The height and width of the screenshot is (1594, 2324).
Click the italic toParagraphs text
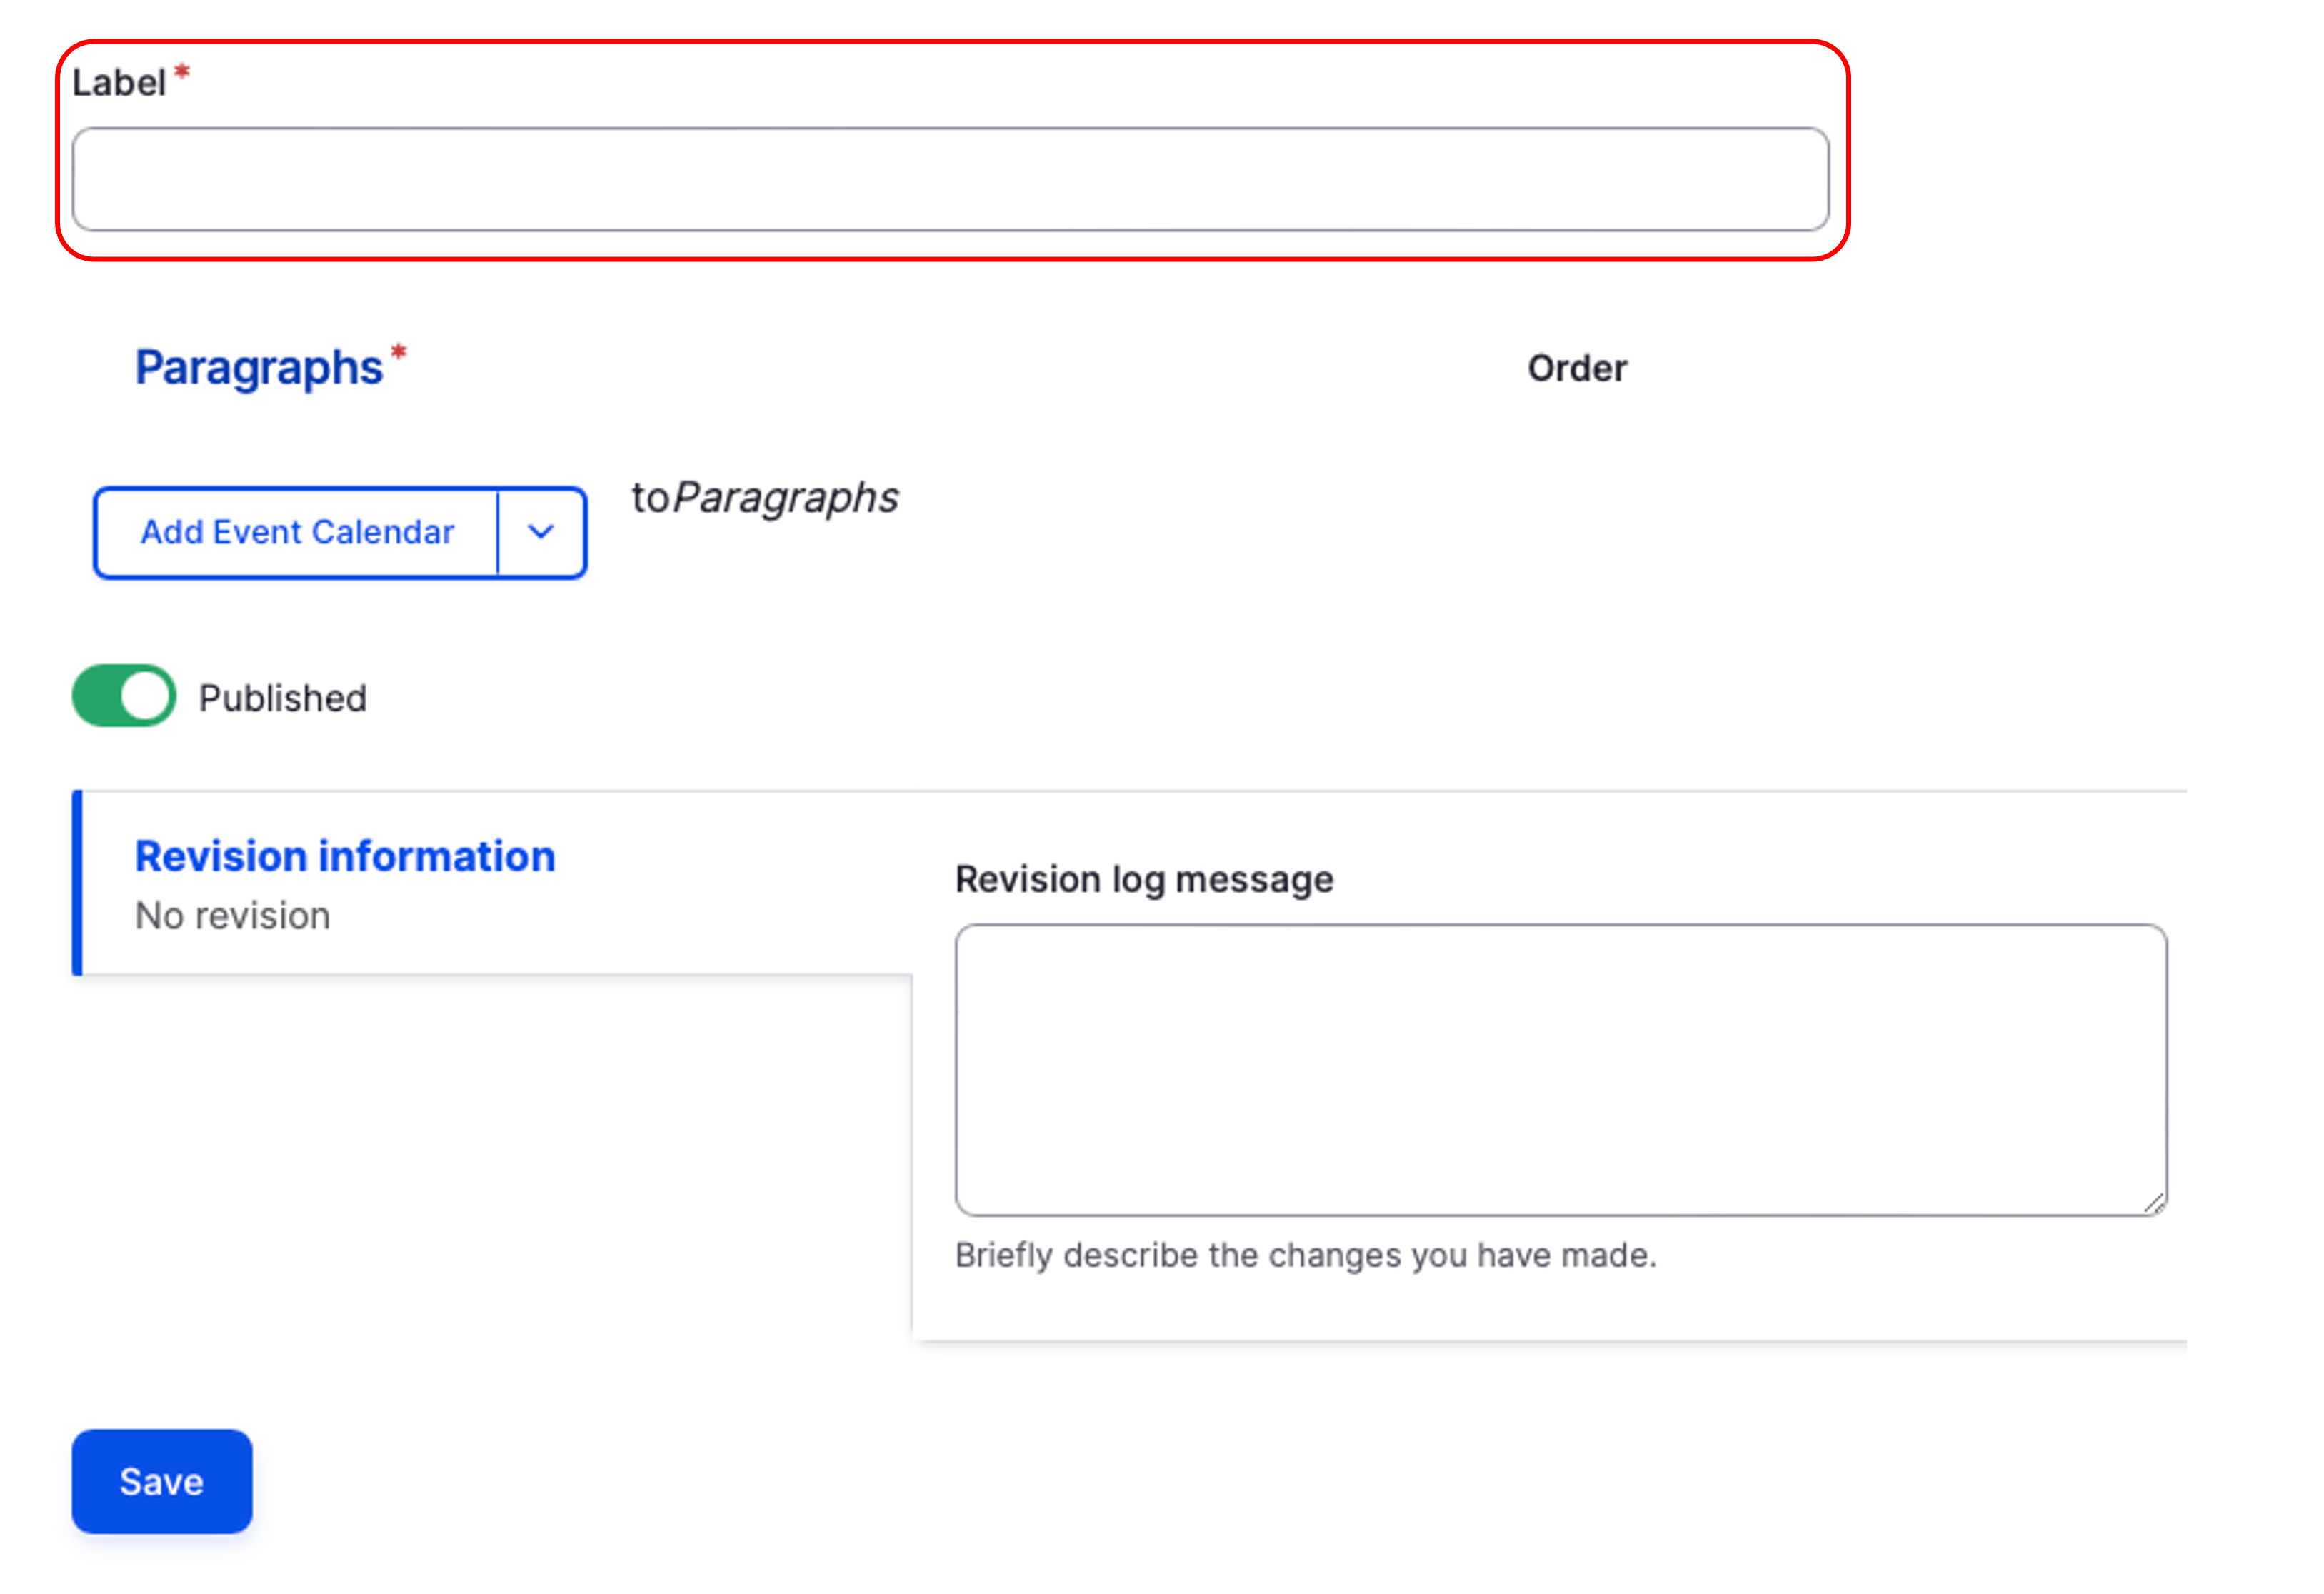point(765,498)
